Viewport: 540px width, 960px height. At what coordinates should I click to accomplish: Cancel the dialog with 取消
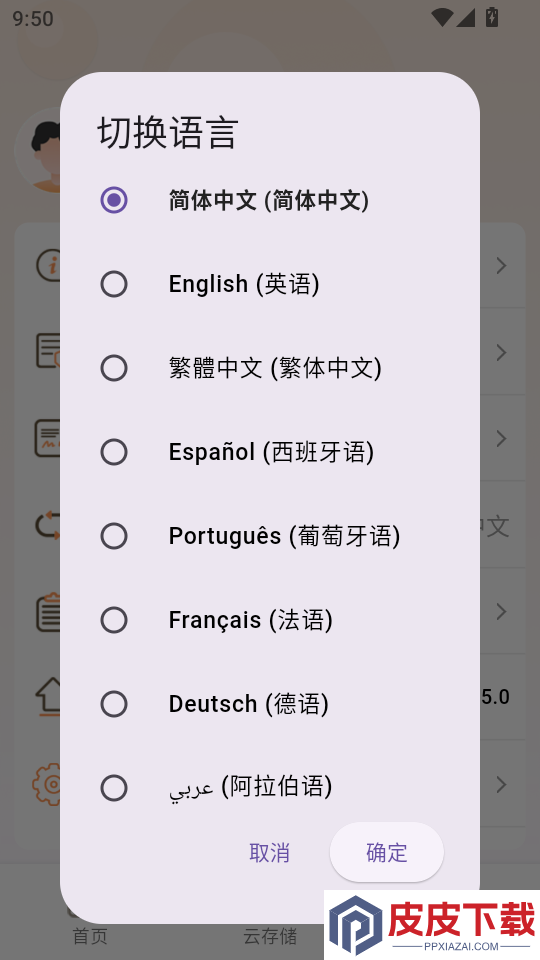[269, 852]
